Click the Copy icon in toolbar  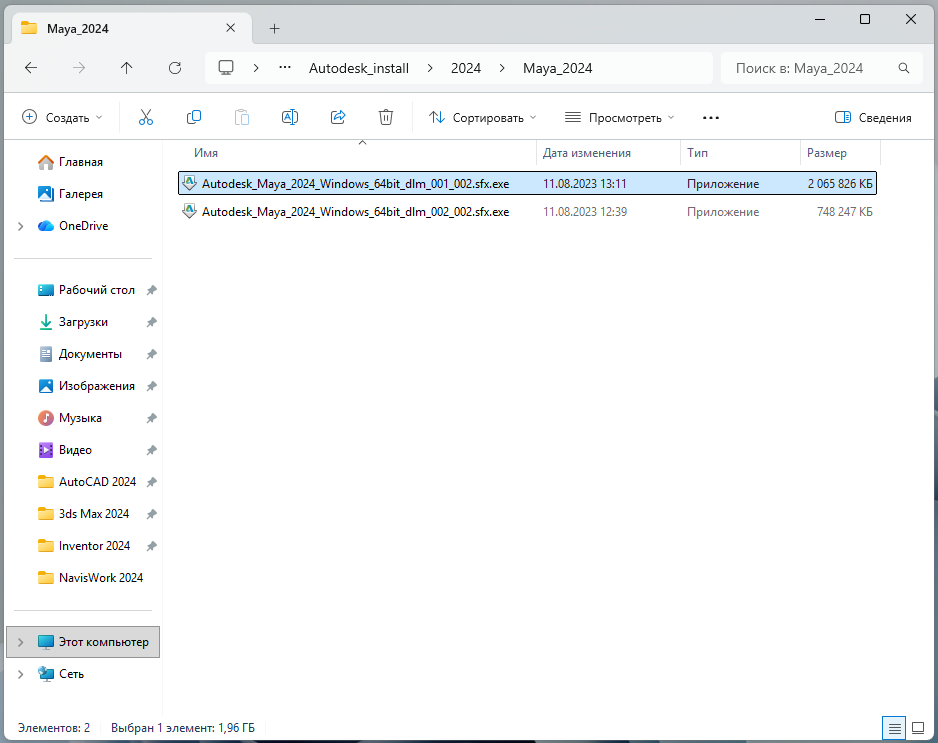pos(194,117)
